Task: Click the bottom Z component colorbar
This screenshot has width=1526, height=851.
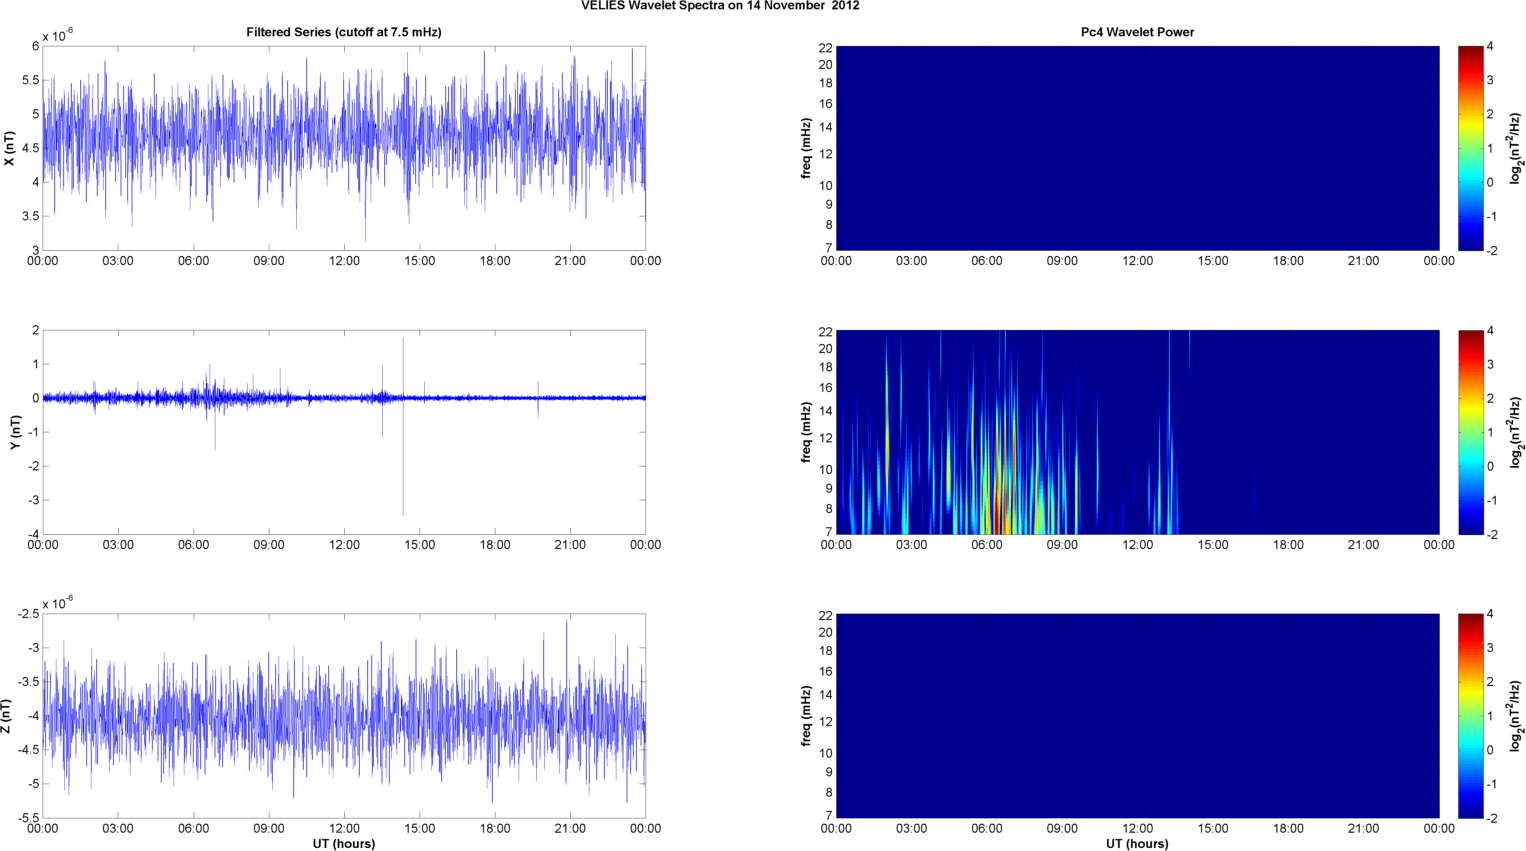Action: (1470, 716)
